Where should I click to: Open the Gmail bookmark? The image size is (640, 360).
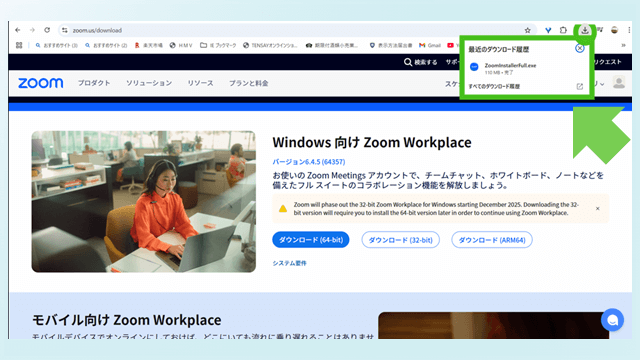pyautogui.click(x=430, y=45)
